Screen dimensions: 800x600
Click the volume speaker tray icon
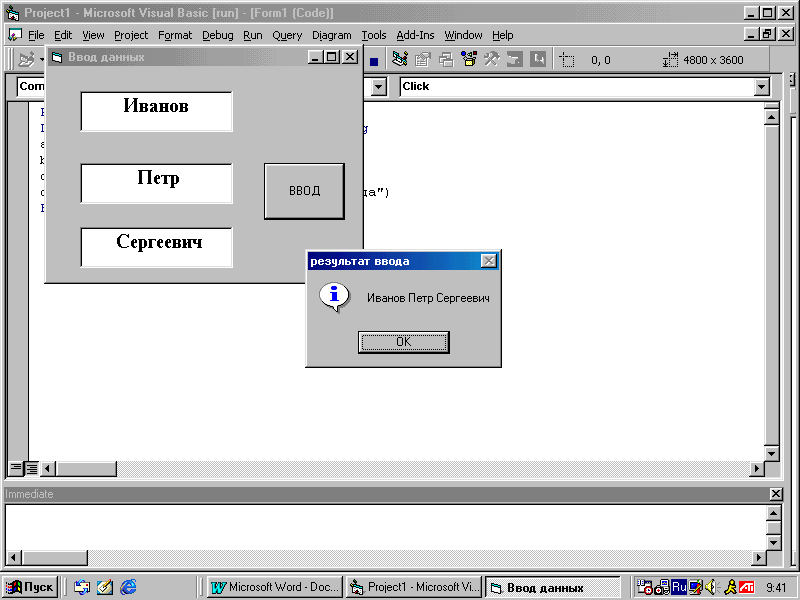coord(712,587)
